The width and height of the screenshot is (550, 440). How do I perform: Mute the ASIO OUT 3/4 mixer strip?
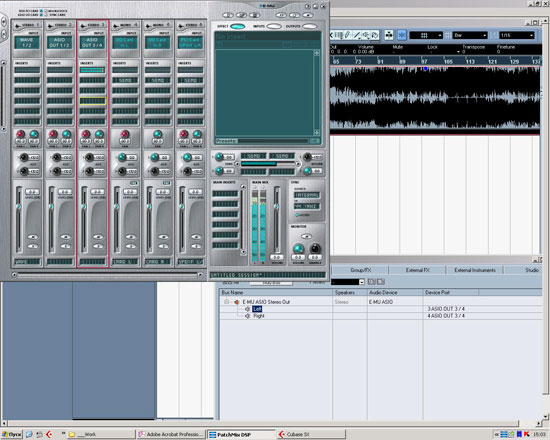(x=98, y=237)
